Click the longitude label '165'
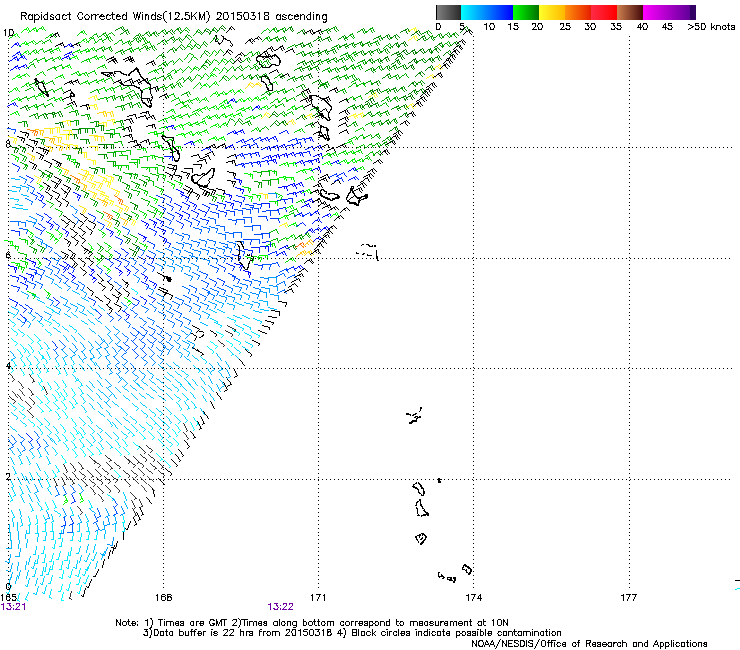740x650 pixels. [x=8, y=598]
